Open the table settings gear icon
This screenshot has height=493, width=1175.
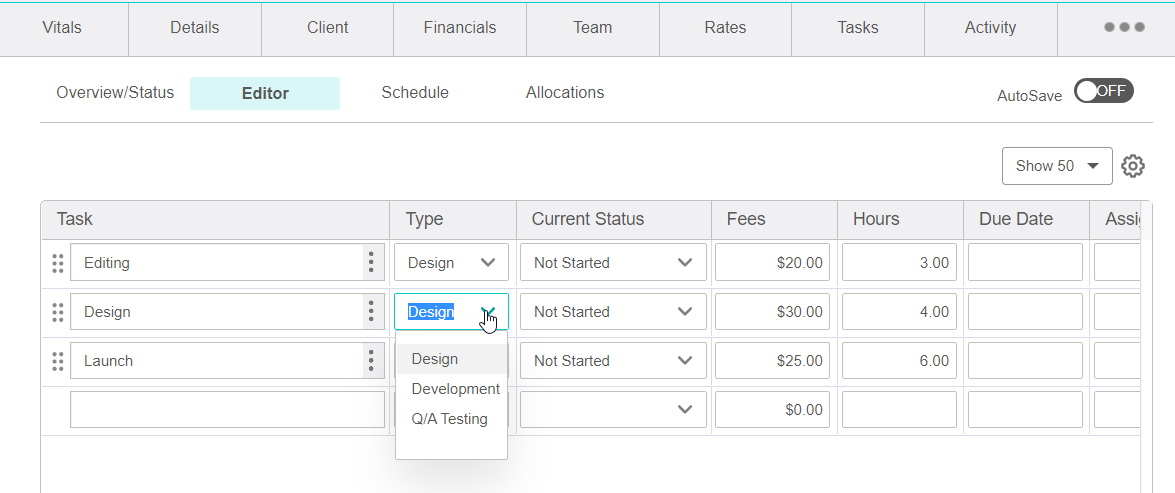1132,166
